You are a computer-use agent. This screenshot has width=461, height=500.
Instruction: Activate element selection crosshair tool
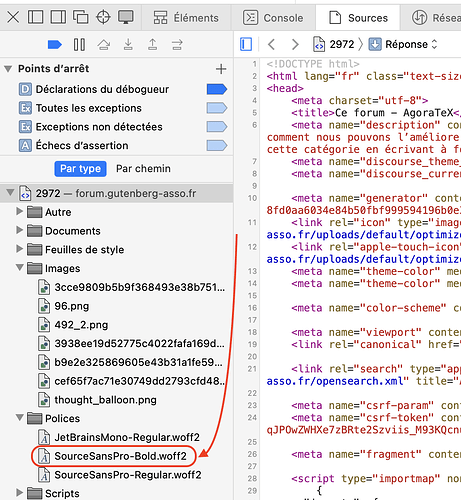pyautogui.click(x=103, y=17)
